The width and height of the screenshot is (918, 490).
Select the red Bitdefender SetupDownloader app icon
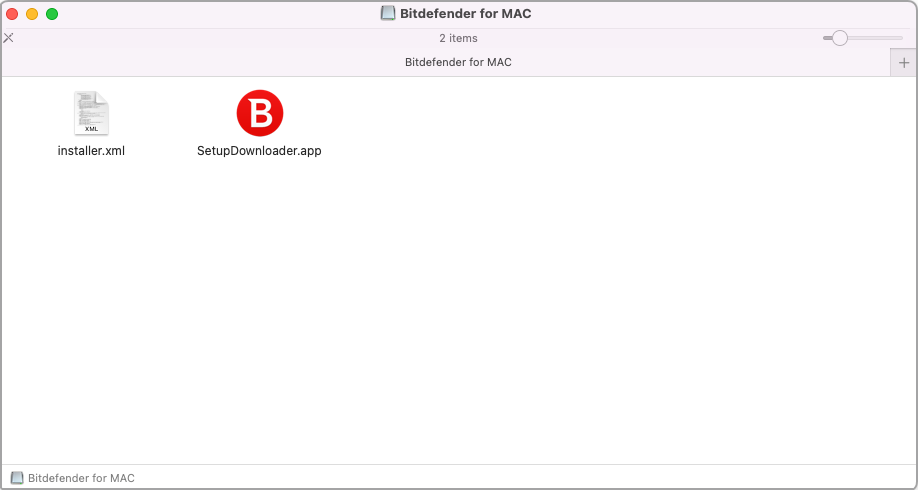tap(259, 113)
